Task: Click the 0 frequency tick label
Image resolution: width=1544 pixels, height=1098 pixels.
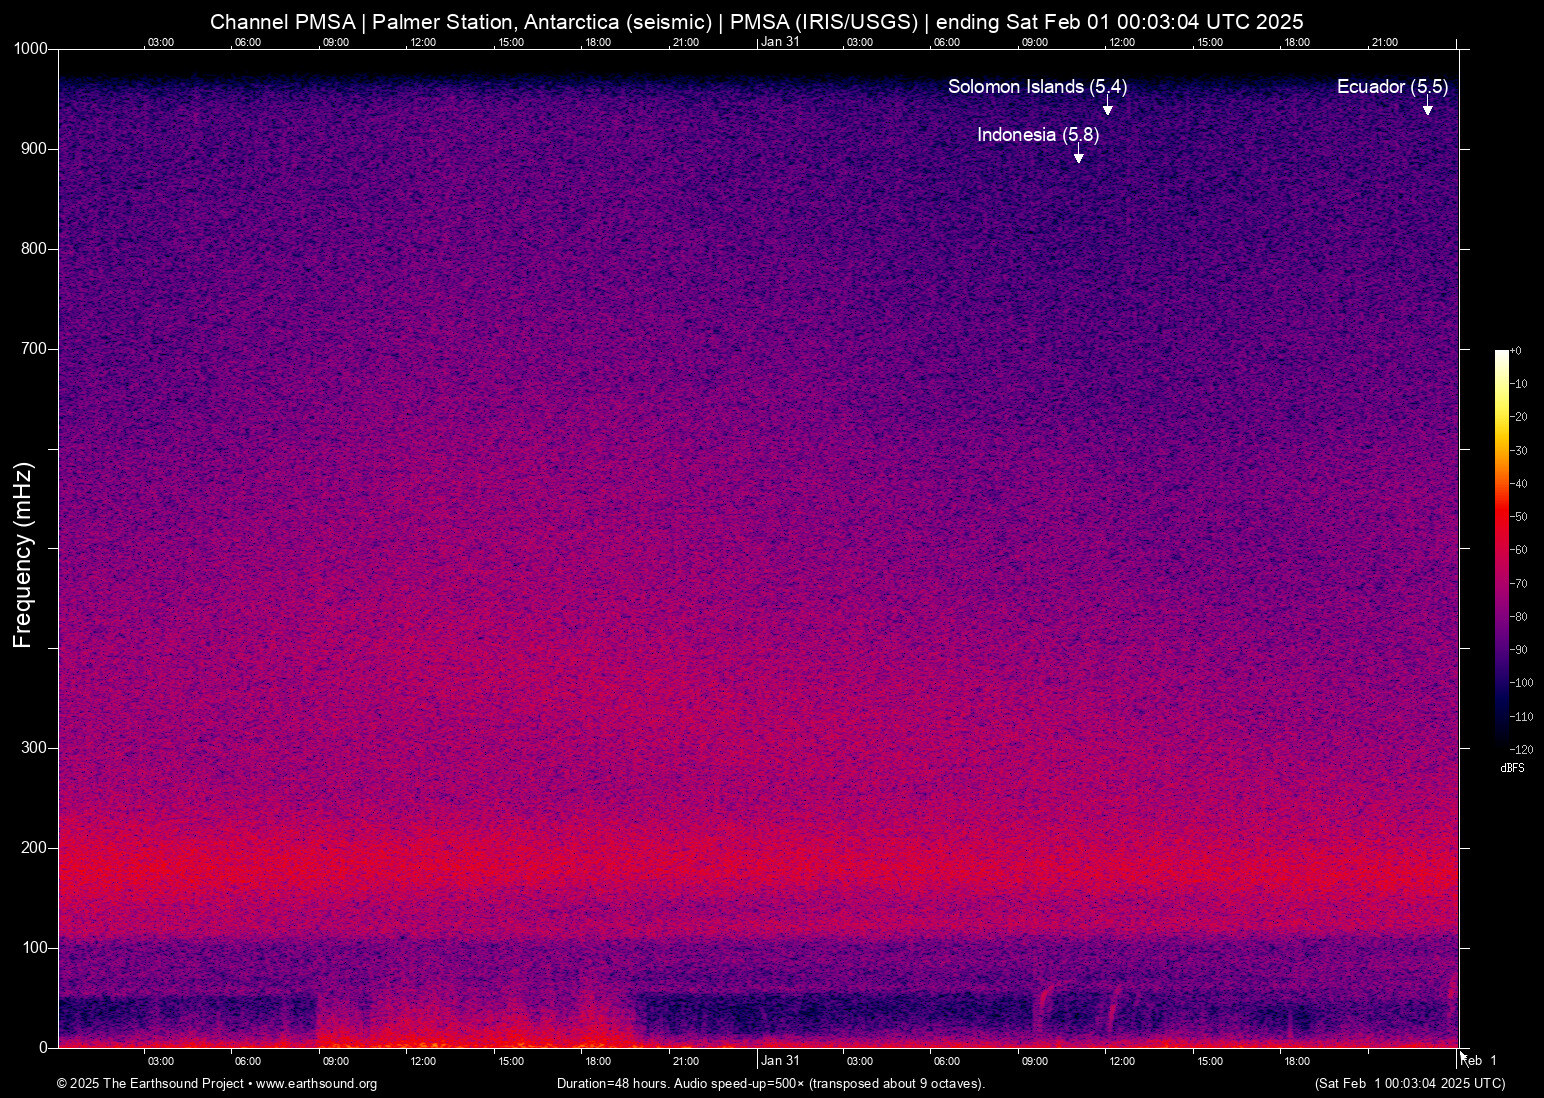Action: 43,1047
